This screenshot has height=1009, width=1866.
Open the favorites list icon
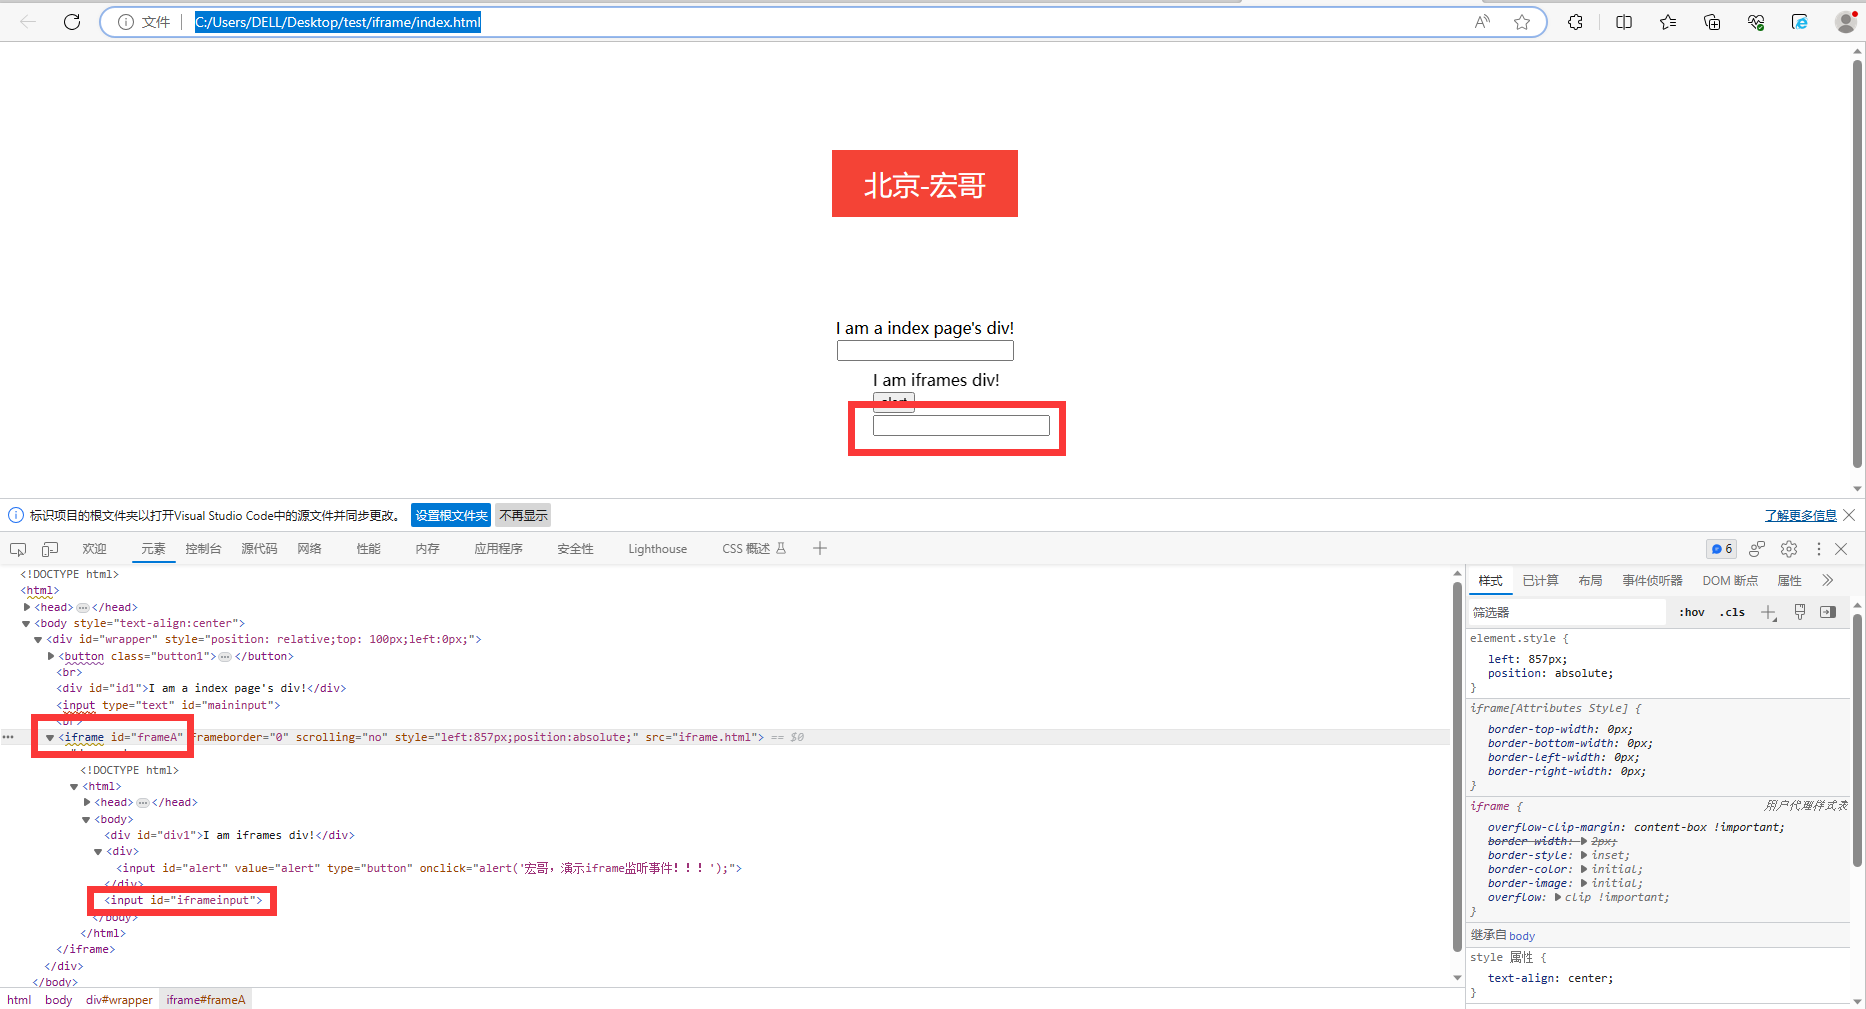coord(1668,22)
